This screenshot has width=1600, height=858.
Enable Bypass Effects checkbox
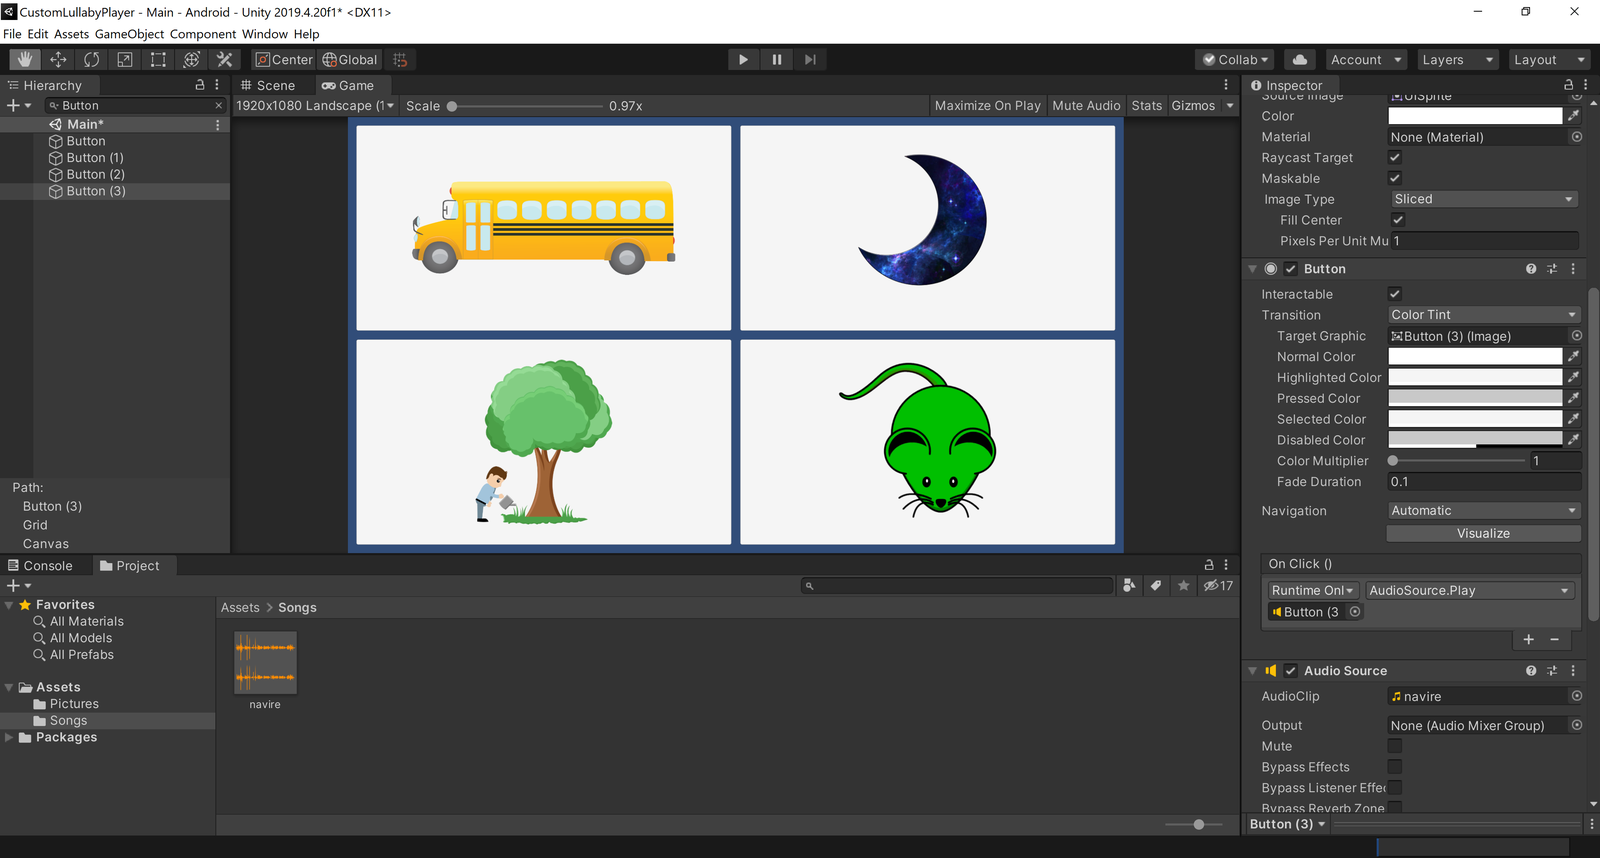[1395, 767]
